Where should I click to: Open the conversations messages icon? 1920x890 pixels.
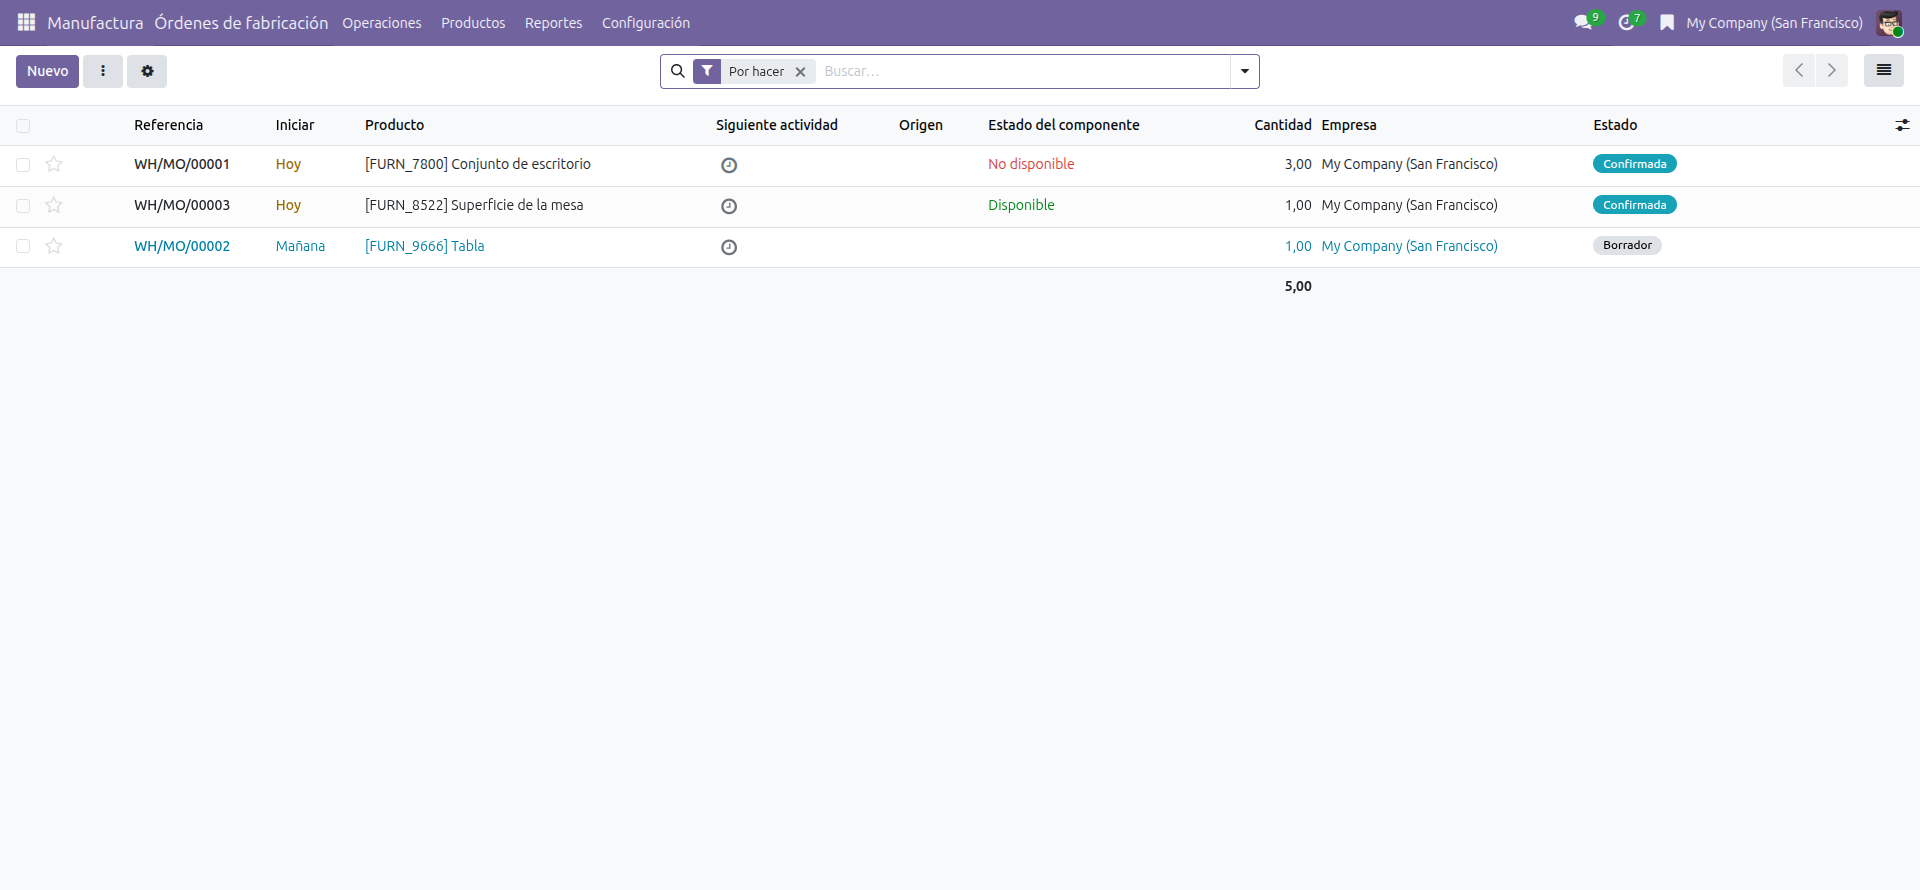click(1583, 22)
